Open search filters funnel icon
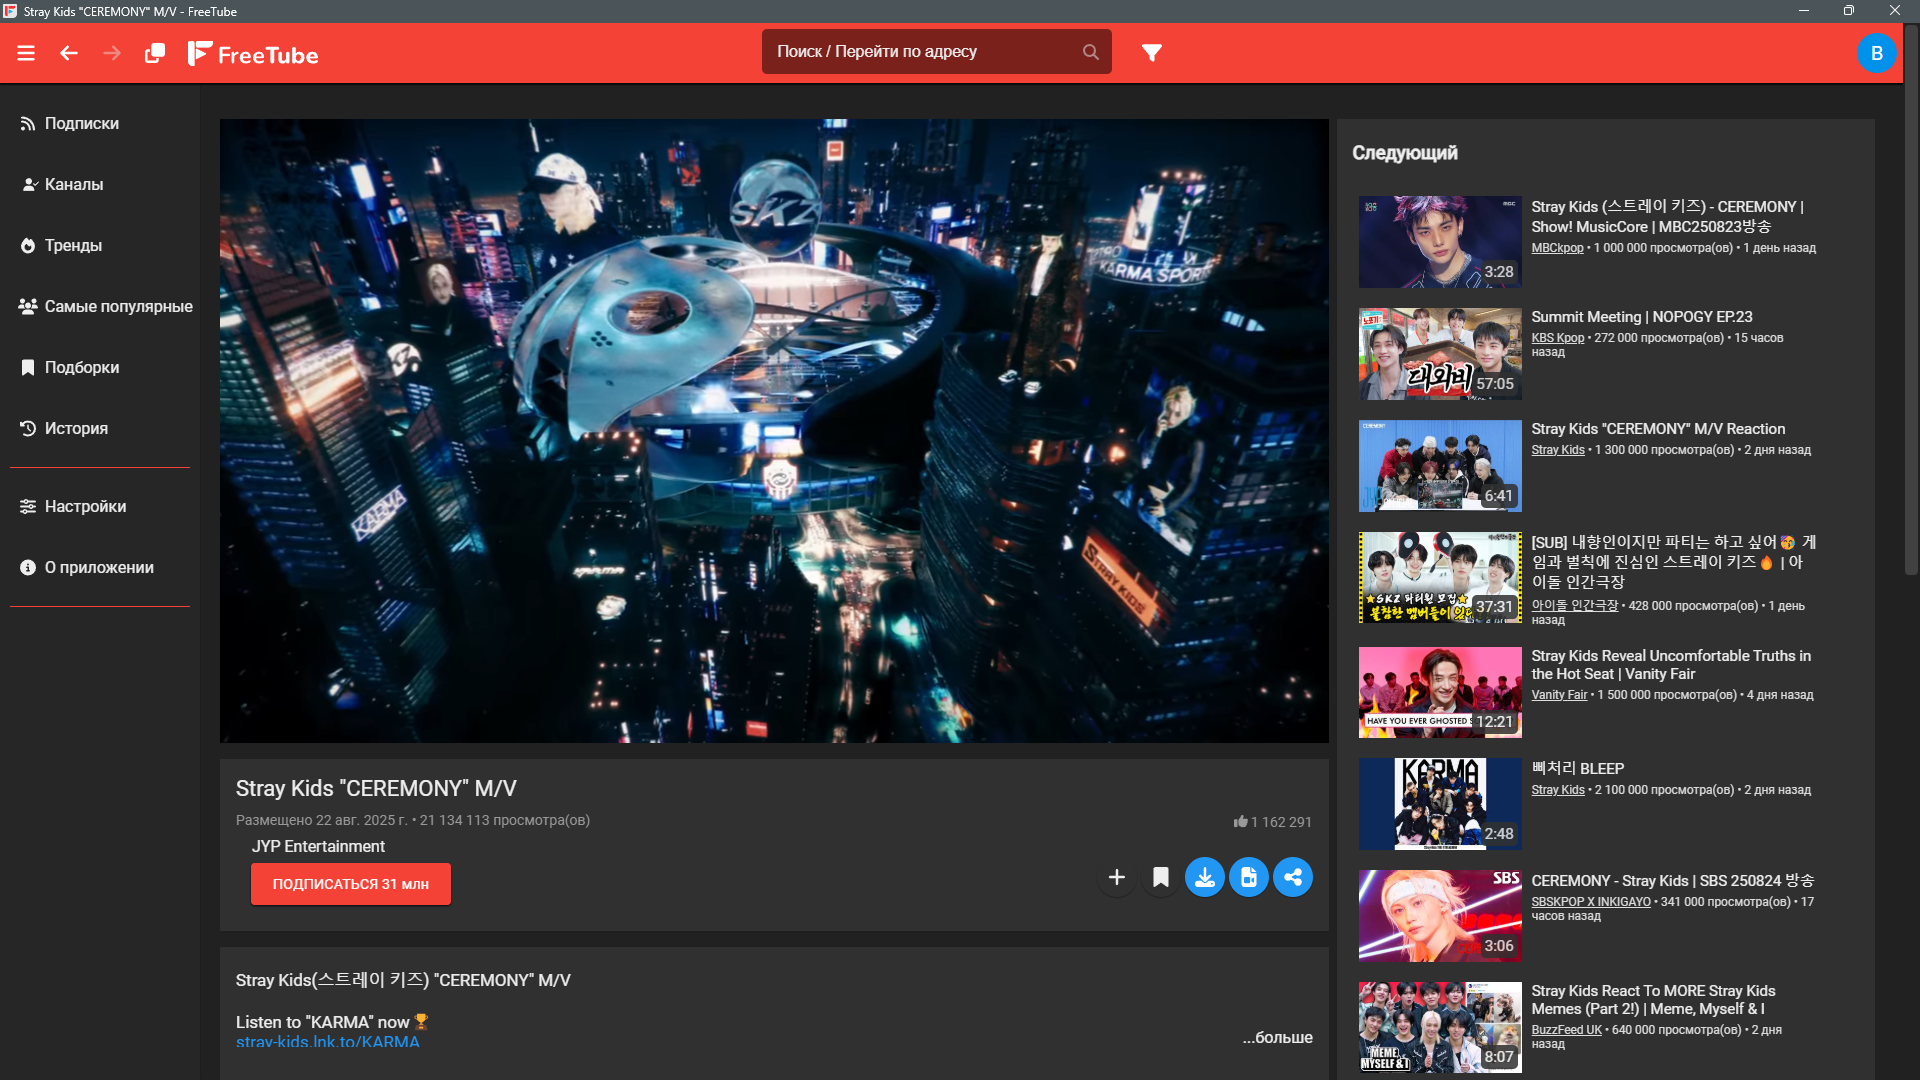The height and width of the screenshot is (1080, 1920). [x=1152, y=52]
